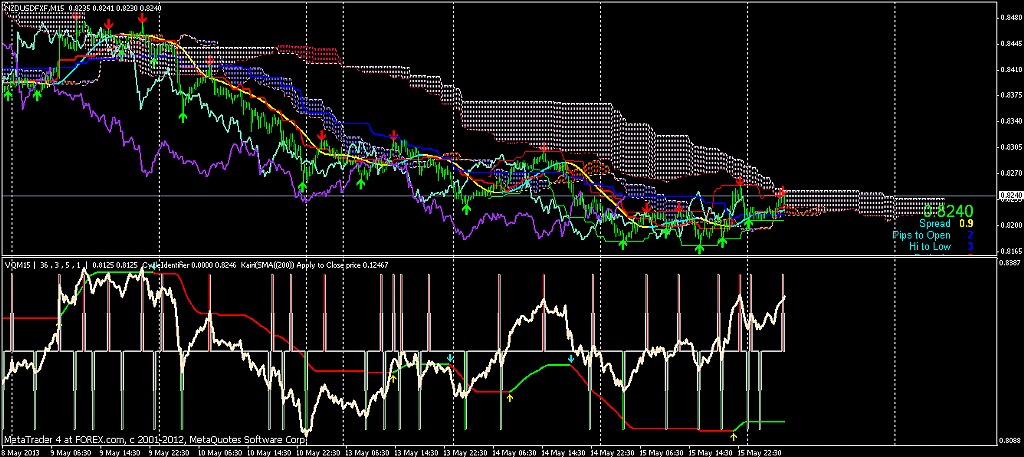Click the yellow 0.9 spread value

[x=967, y=223]
